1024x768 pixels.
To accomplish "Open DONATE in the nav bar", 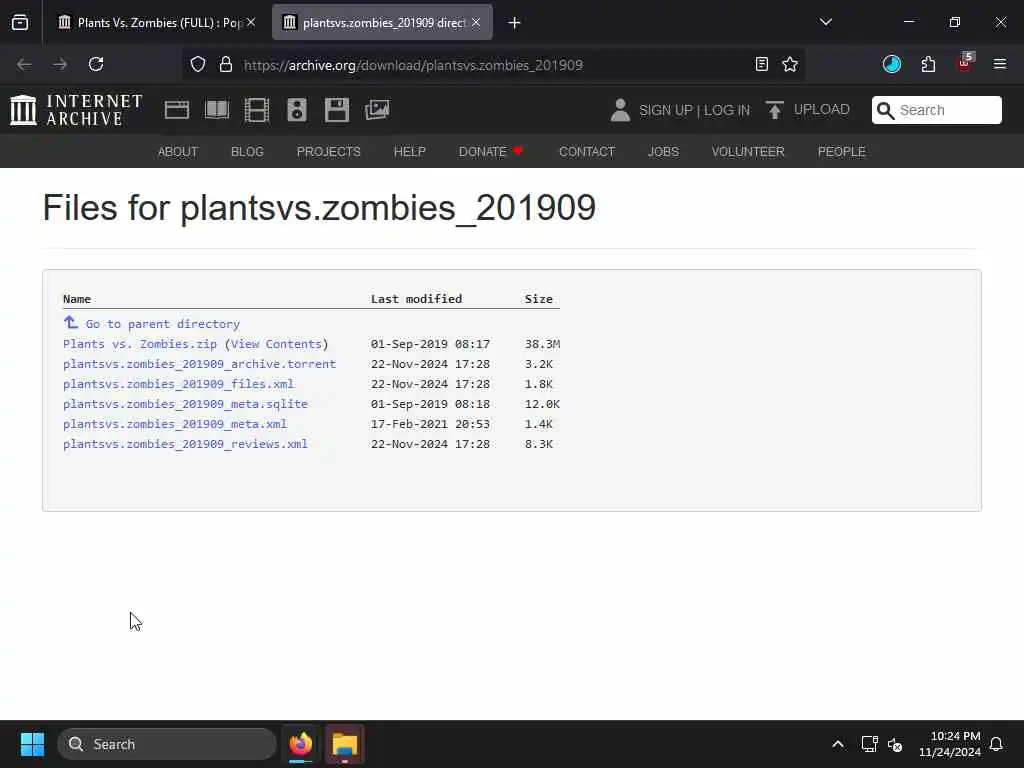I will [491, 152].
